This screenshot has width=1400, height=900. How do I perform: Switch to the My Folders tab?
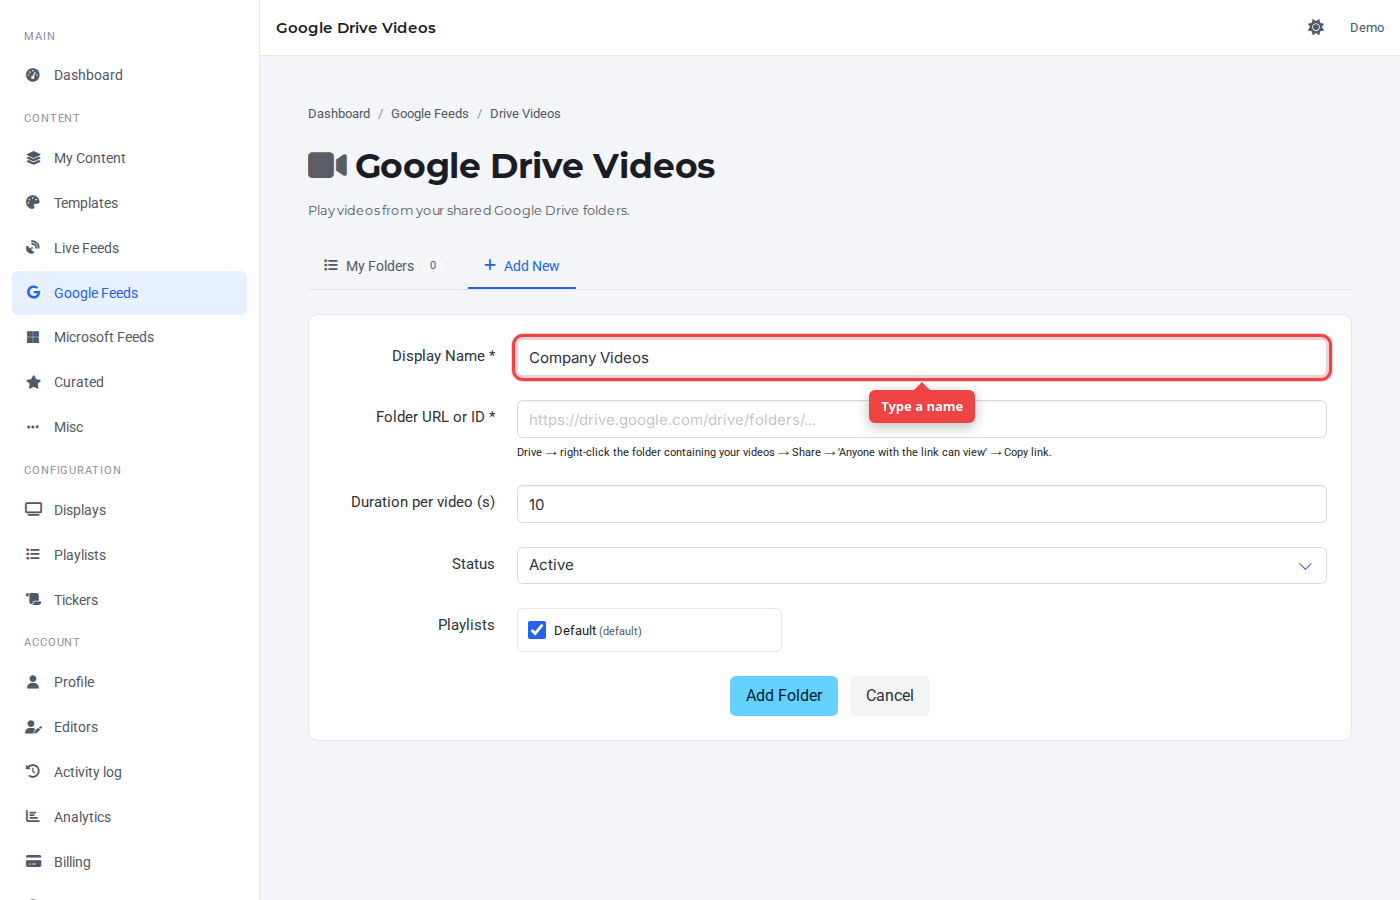[x=380, y=266]
